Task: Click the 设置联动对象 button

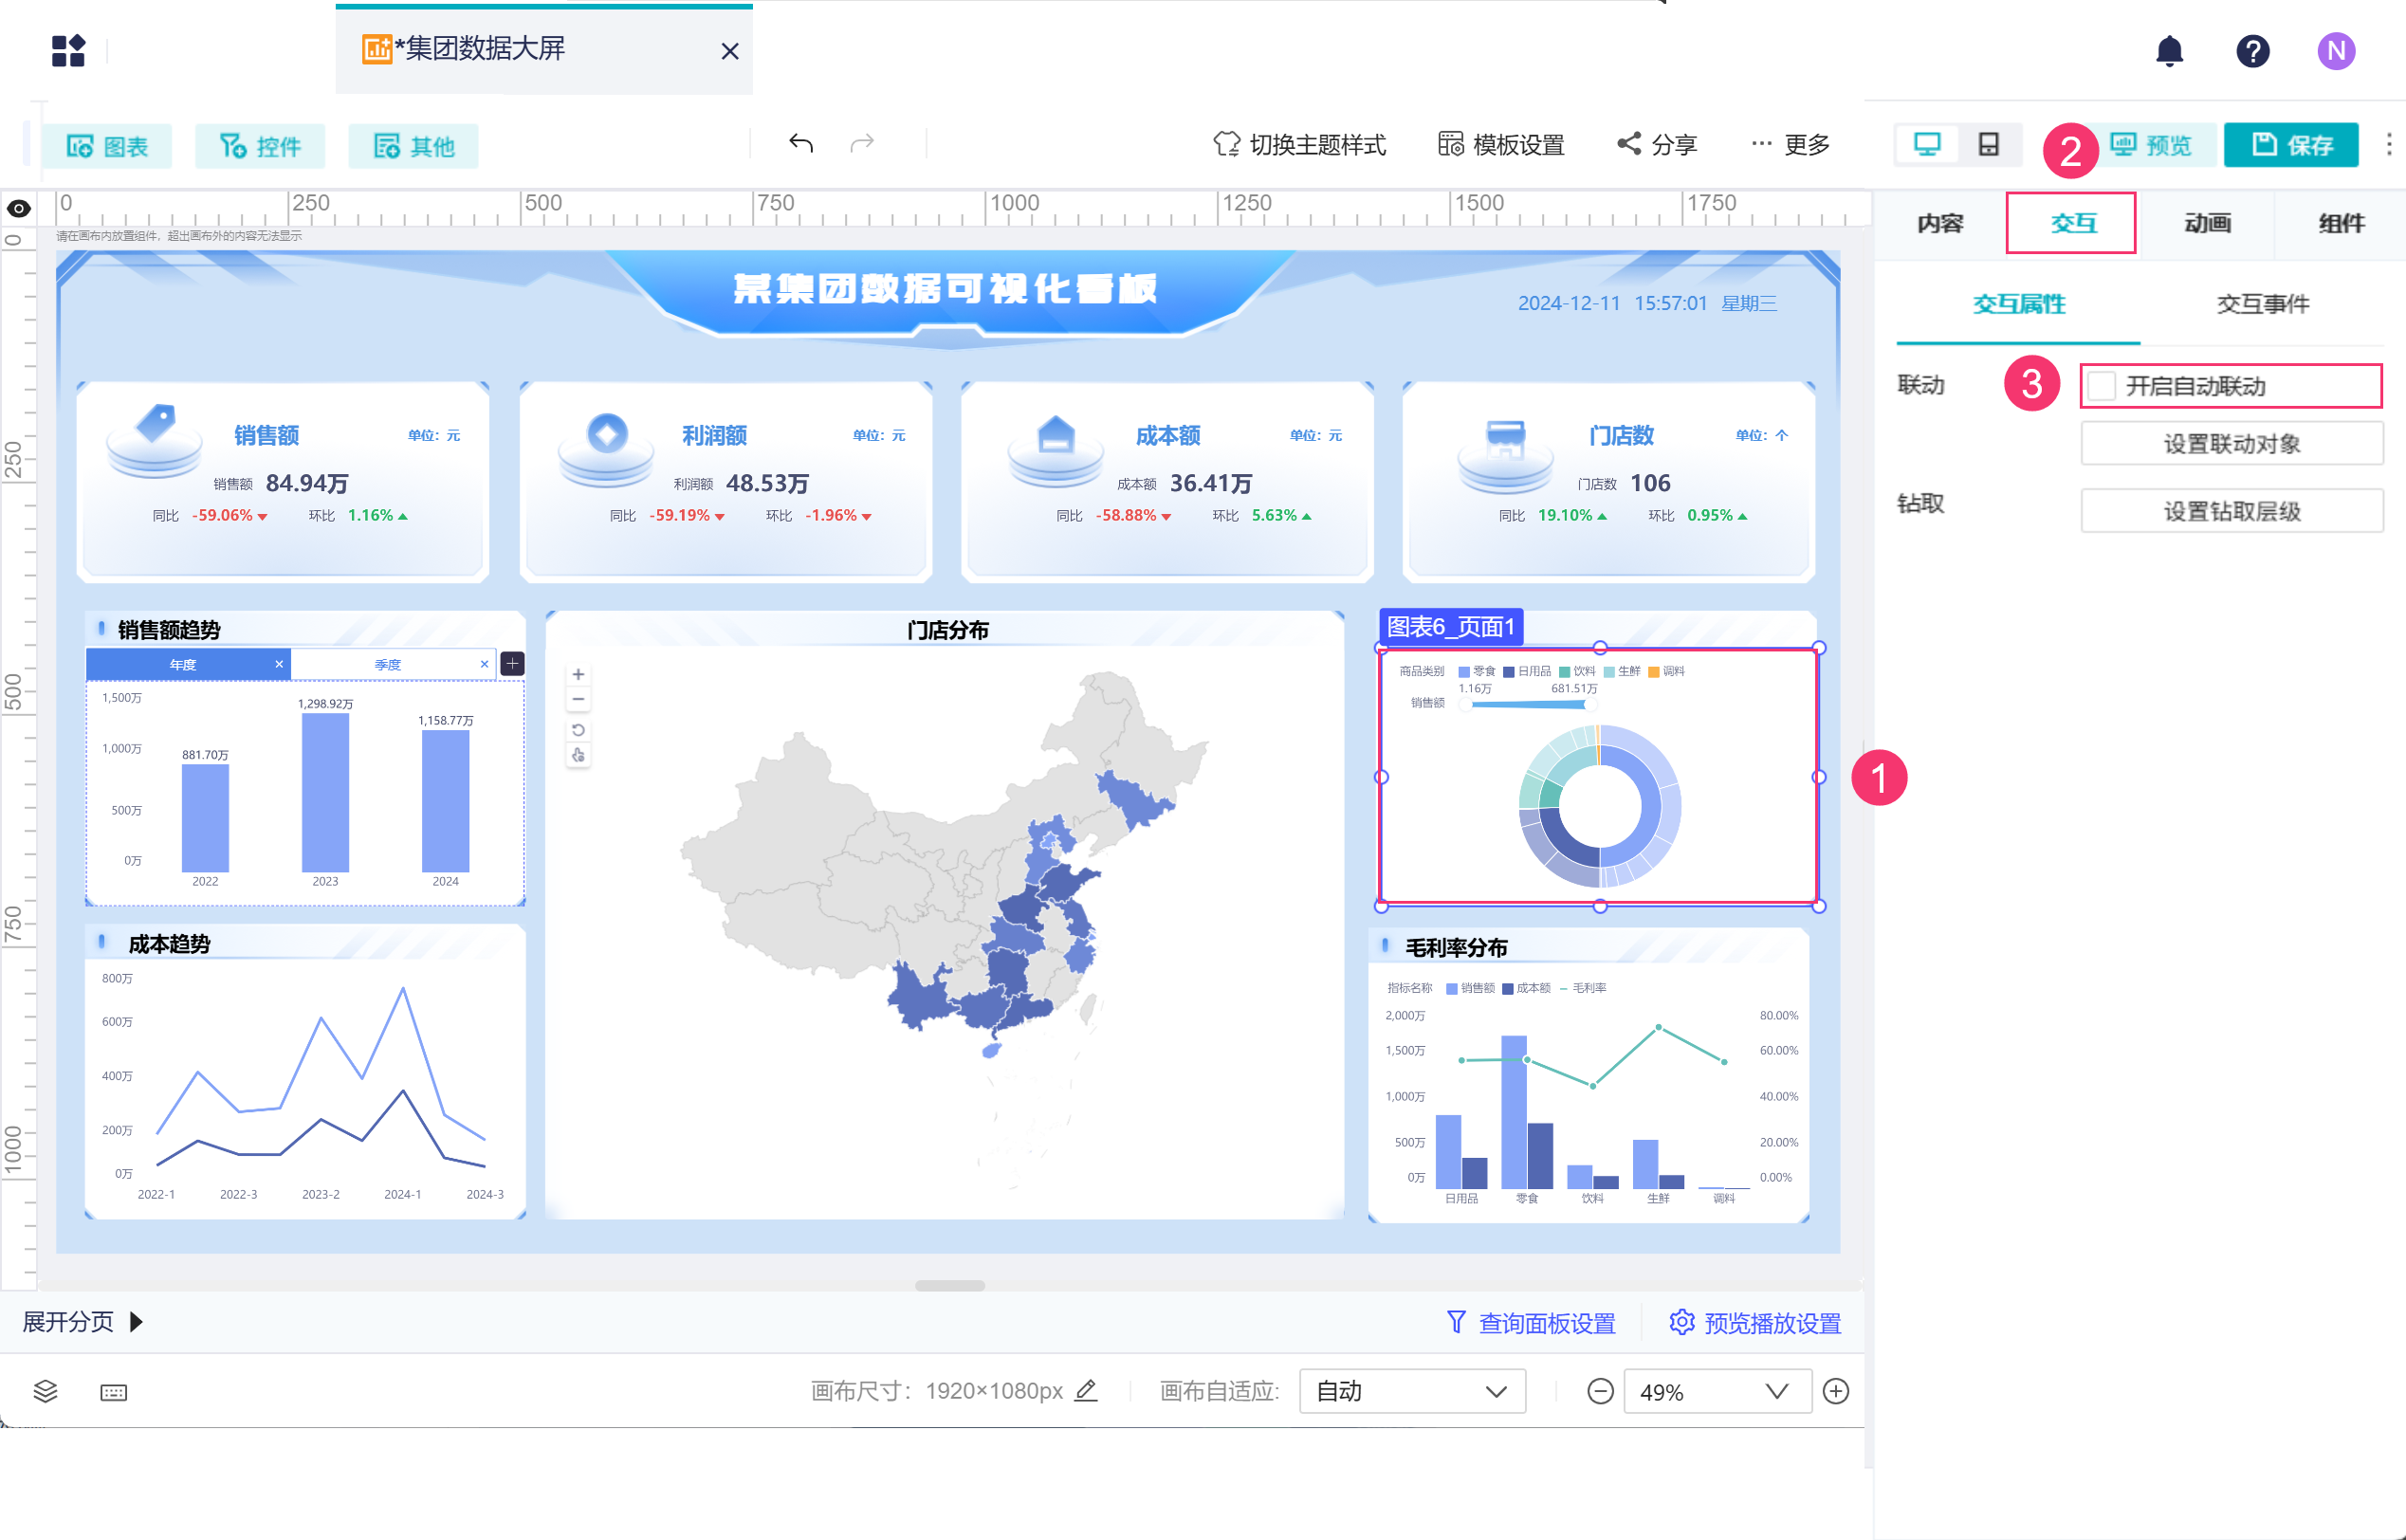Action: tap(2231, 444)
